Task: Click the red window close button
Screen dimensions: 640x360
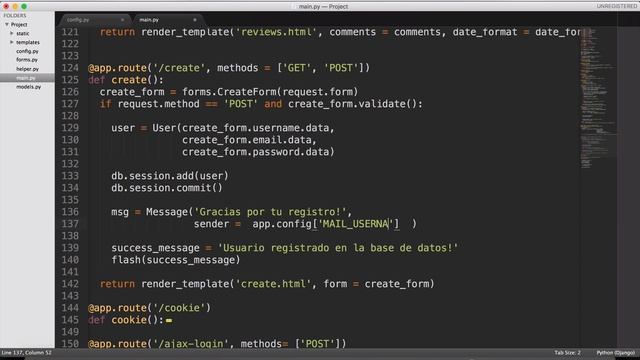Action: point(6,7)
